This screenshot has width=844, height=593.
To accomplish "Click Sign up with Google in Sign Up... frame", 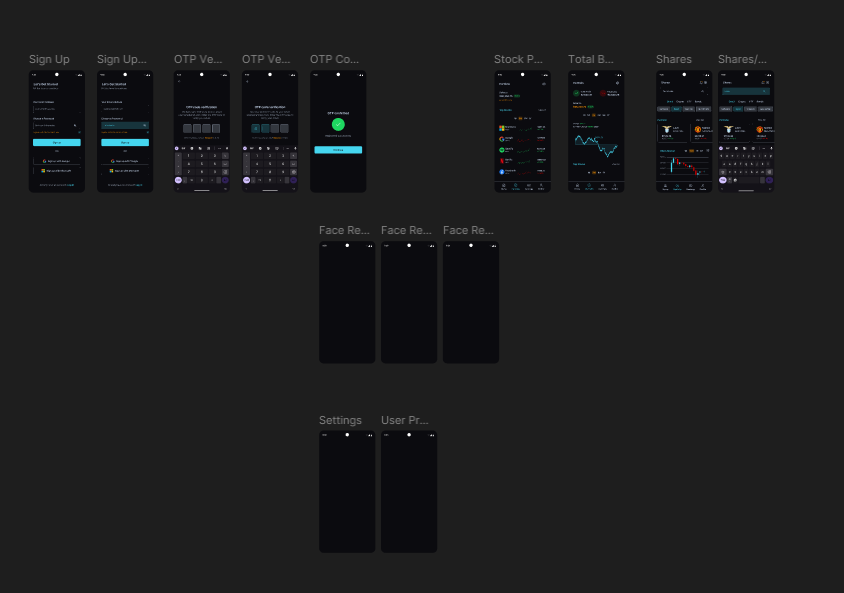I will (x=125, y=161).
